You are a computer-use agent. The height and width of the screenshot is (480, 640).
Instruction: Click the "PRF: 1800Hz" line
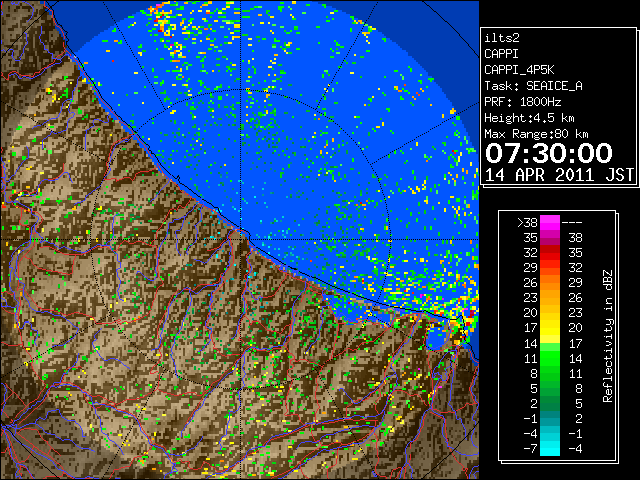522,102
